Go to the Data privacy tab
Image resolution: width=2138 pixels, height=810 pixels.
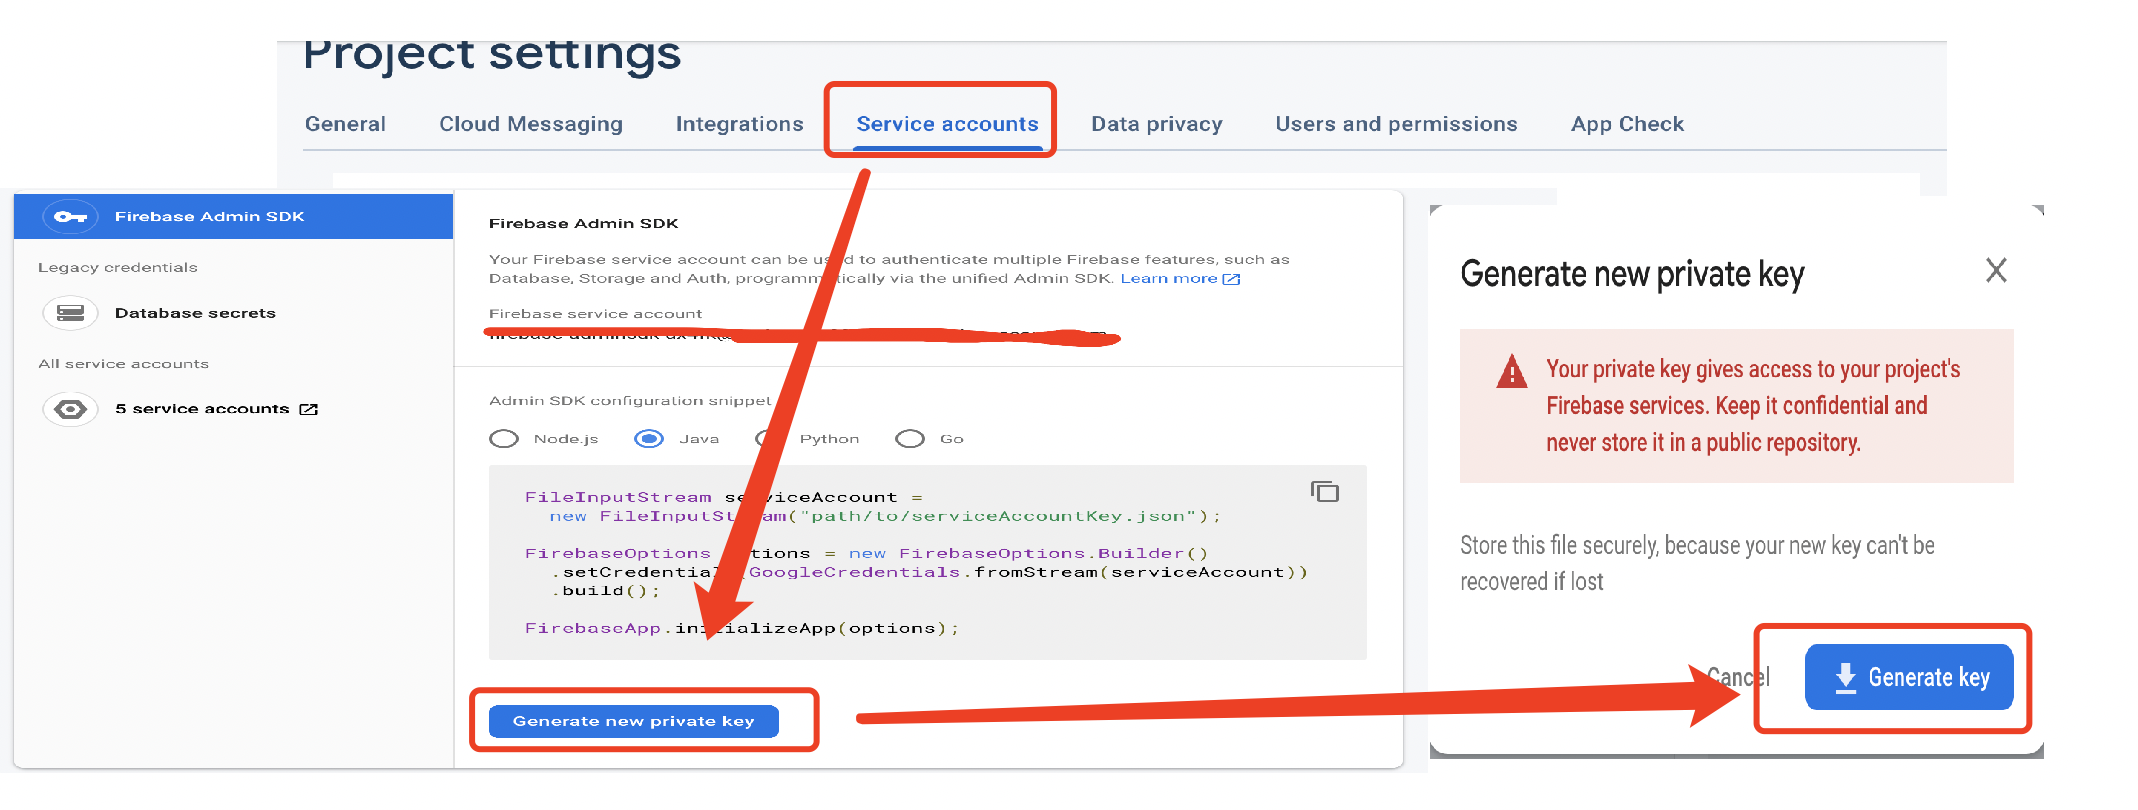pos(1157,124)
